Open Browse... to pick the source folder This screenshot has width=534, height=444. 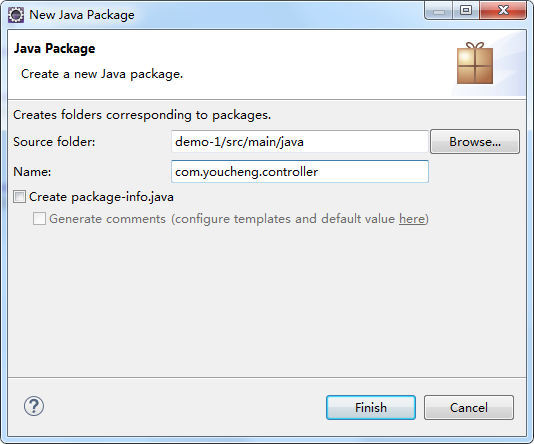475,142
